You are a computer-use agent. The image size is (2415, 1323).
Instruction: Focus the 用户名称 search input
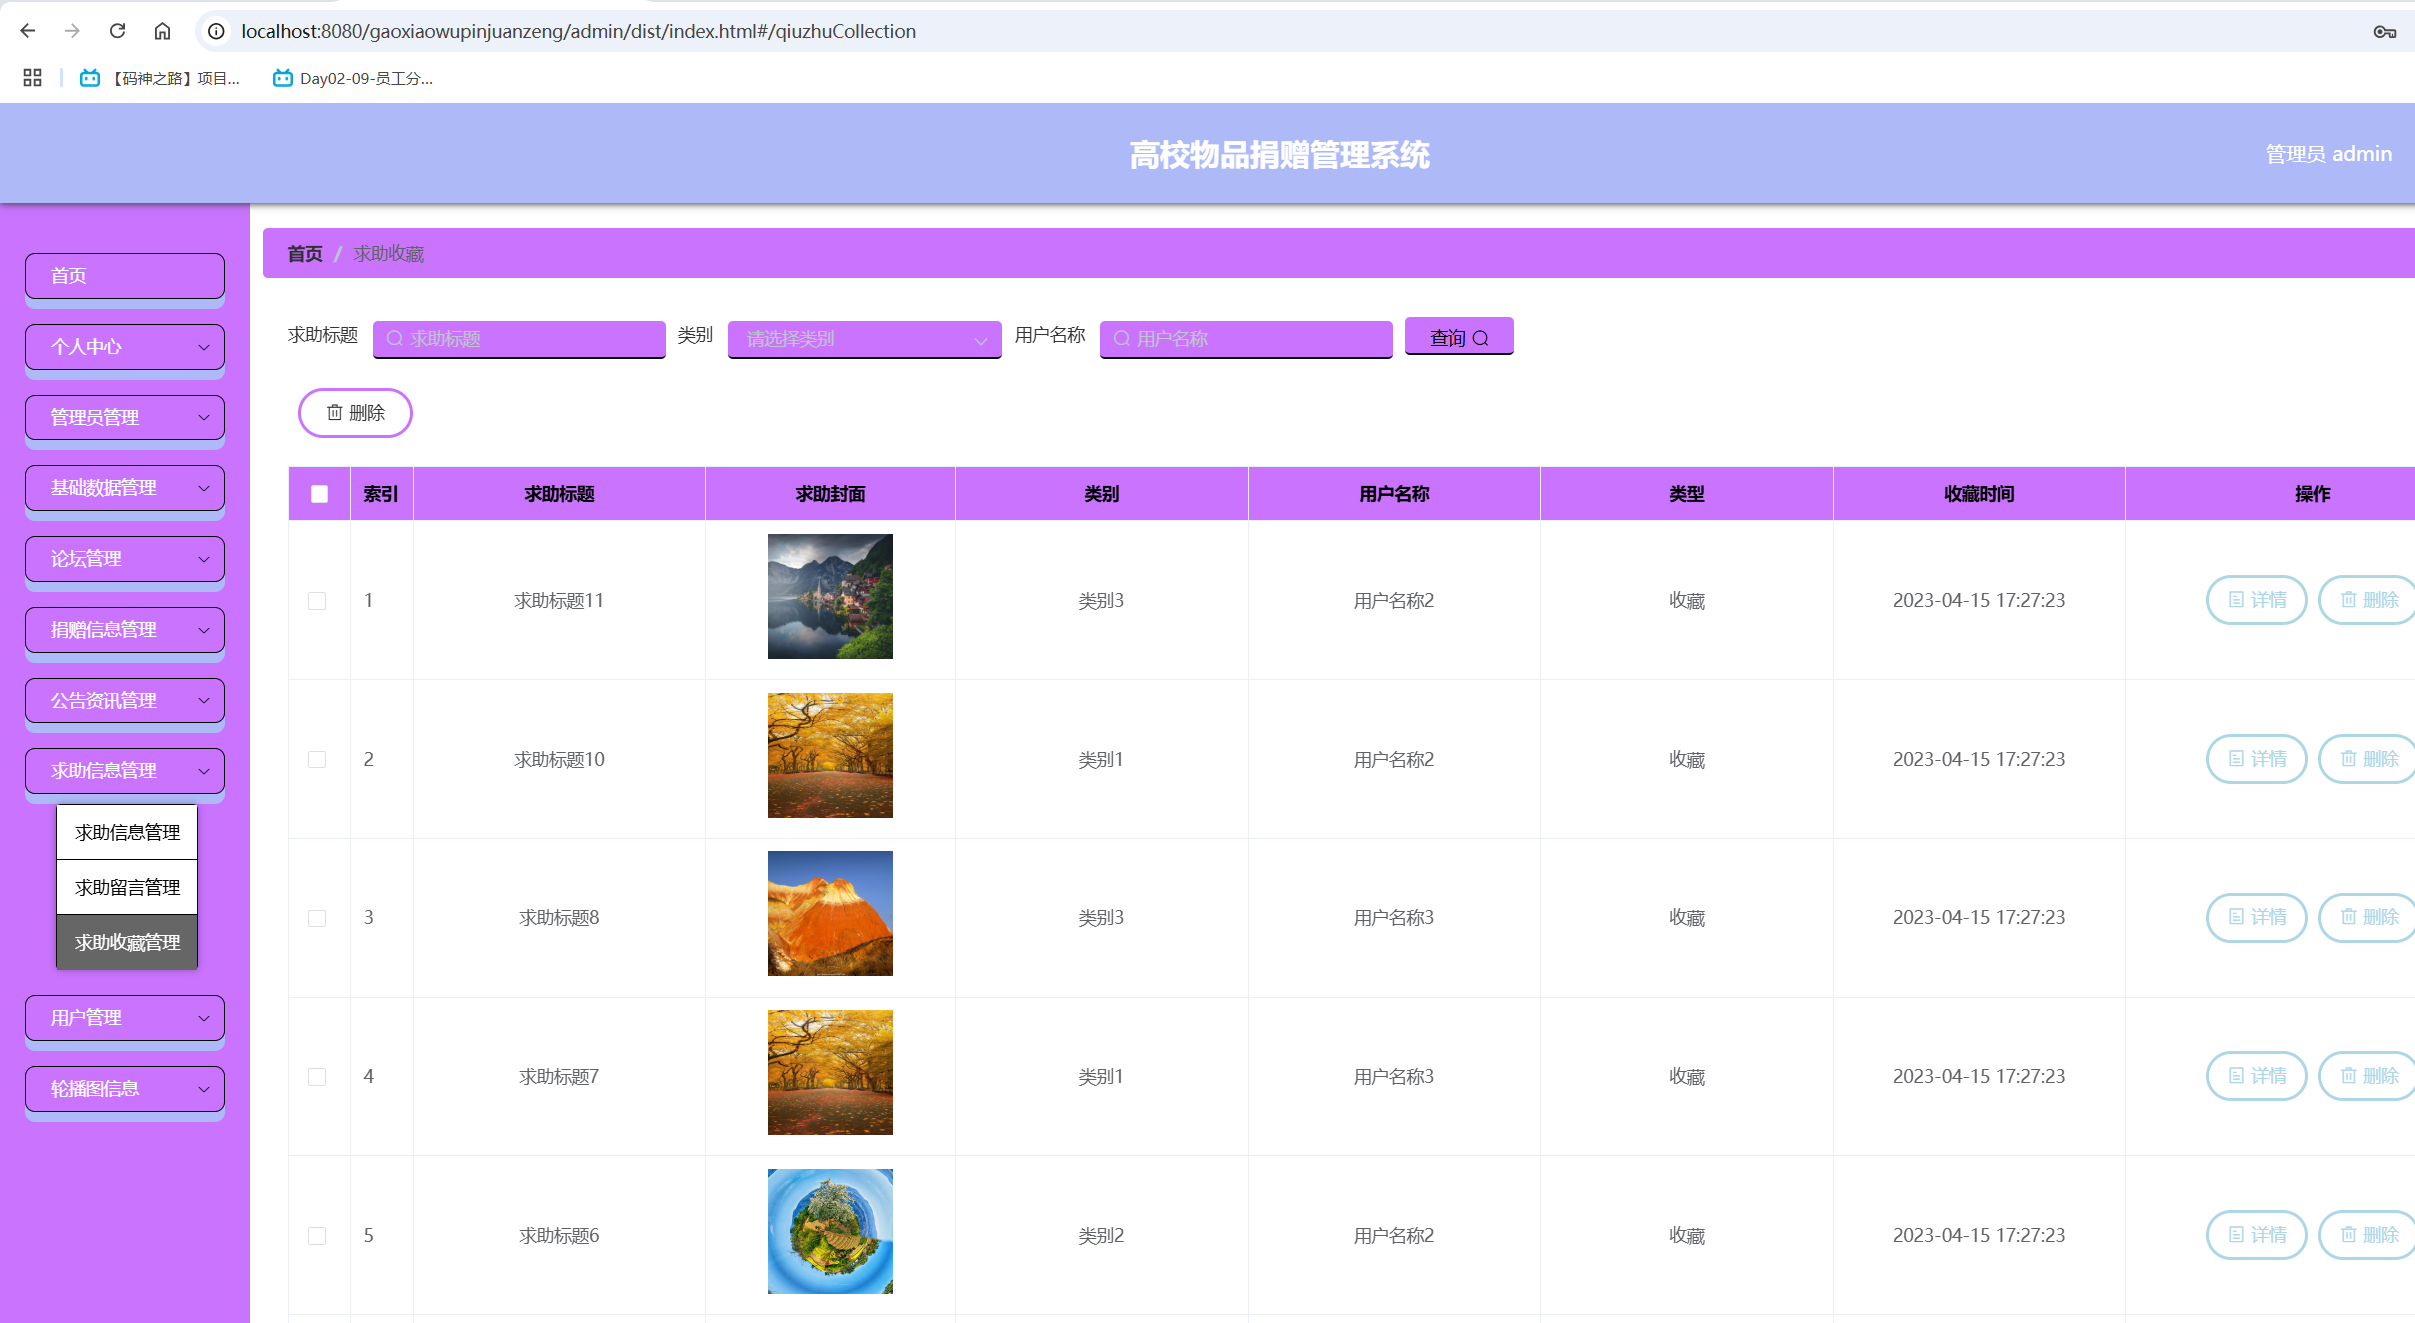pos(1246,338)
